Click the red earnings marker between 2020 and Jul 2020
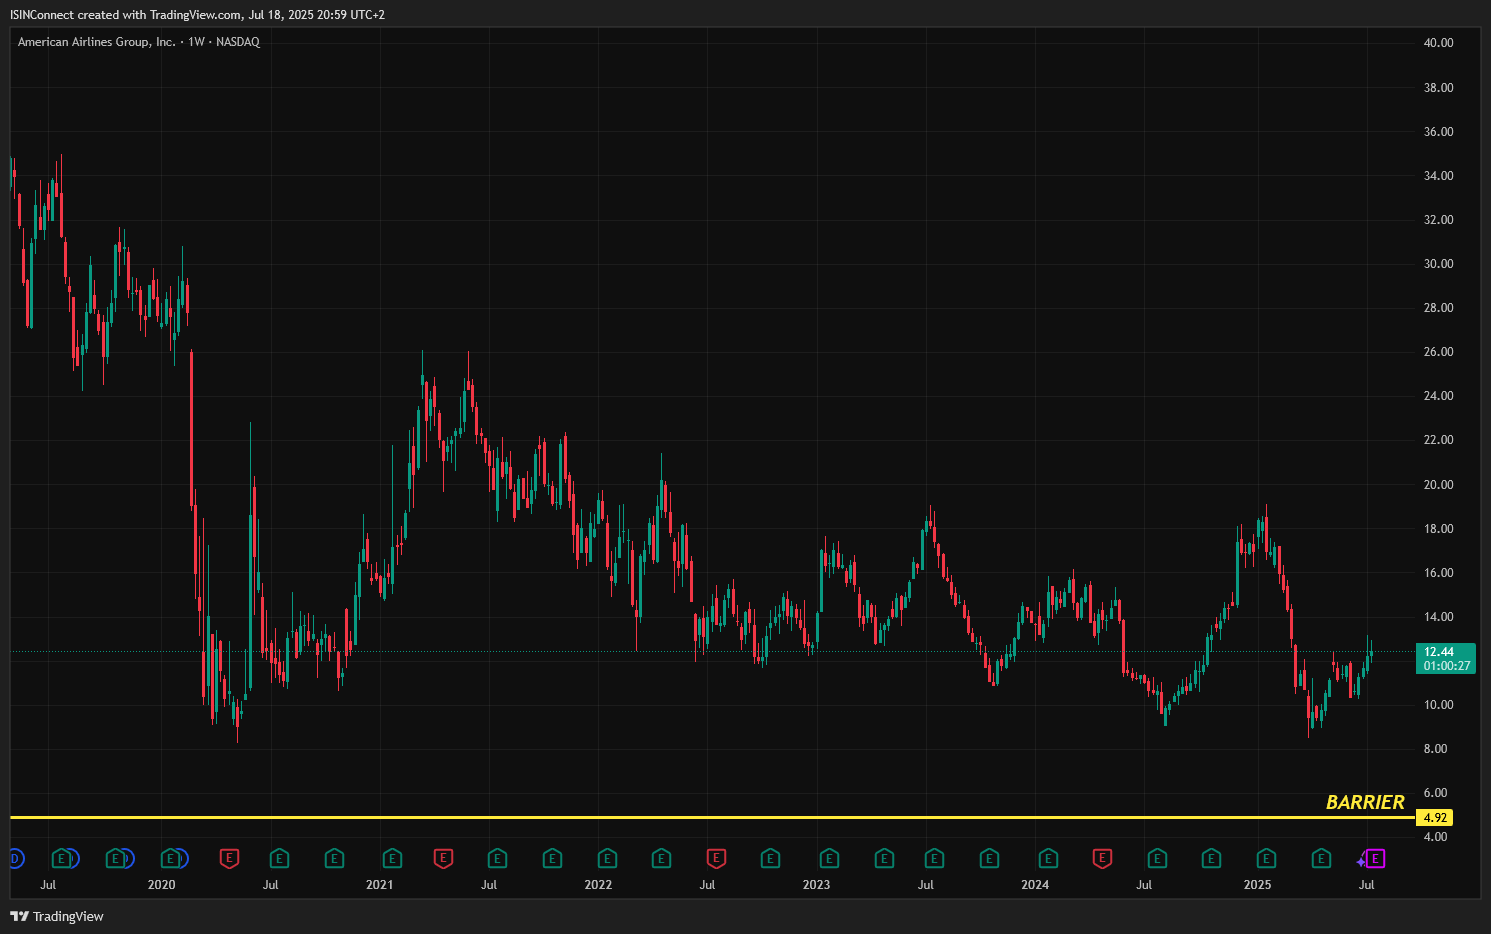 click(x=229, y=858)
